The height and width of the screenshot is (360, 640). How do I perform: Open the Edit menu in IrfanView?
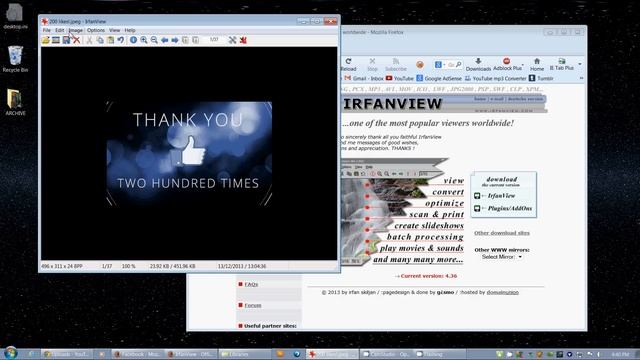[x=60, y=30]
